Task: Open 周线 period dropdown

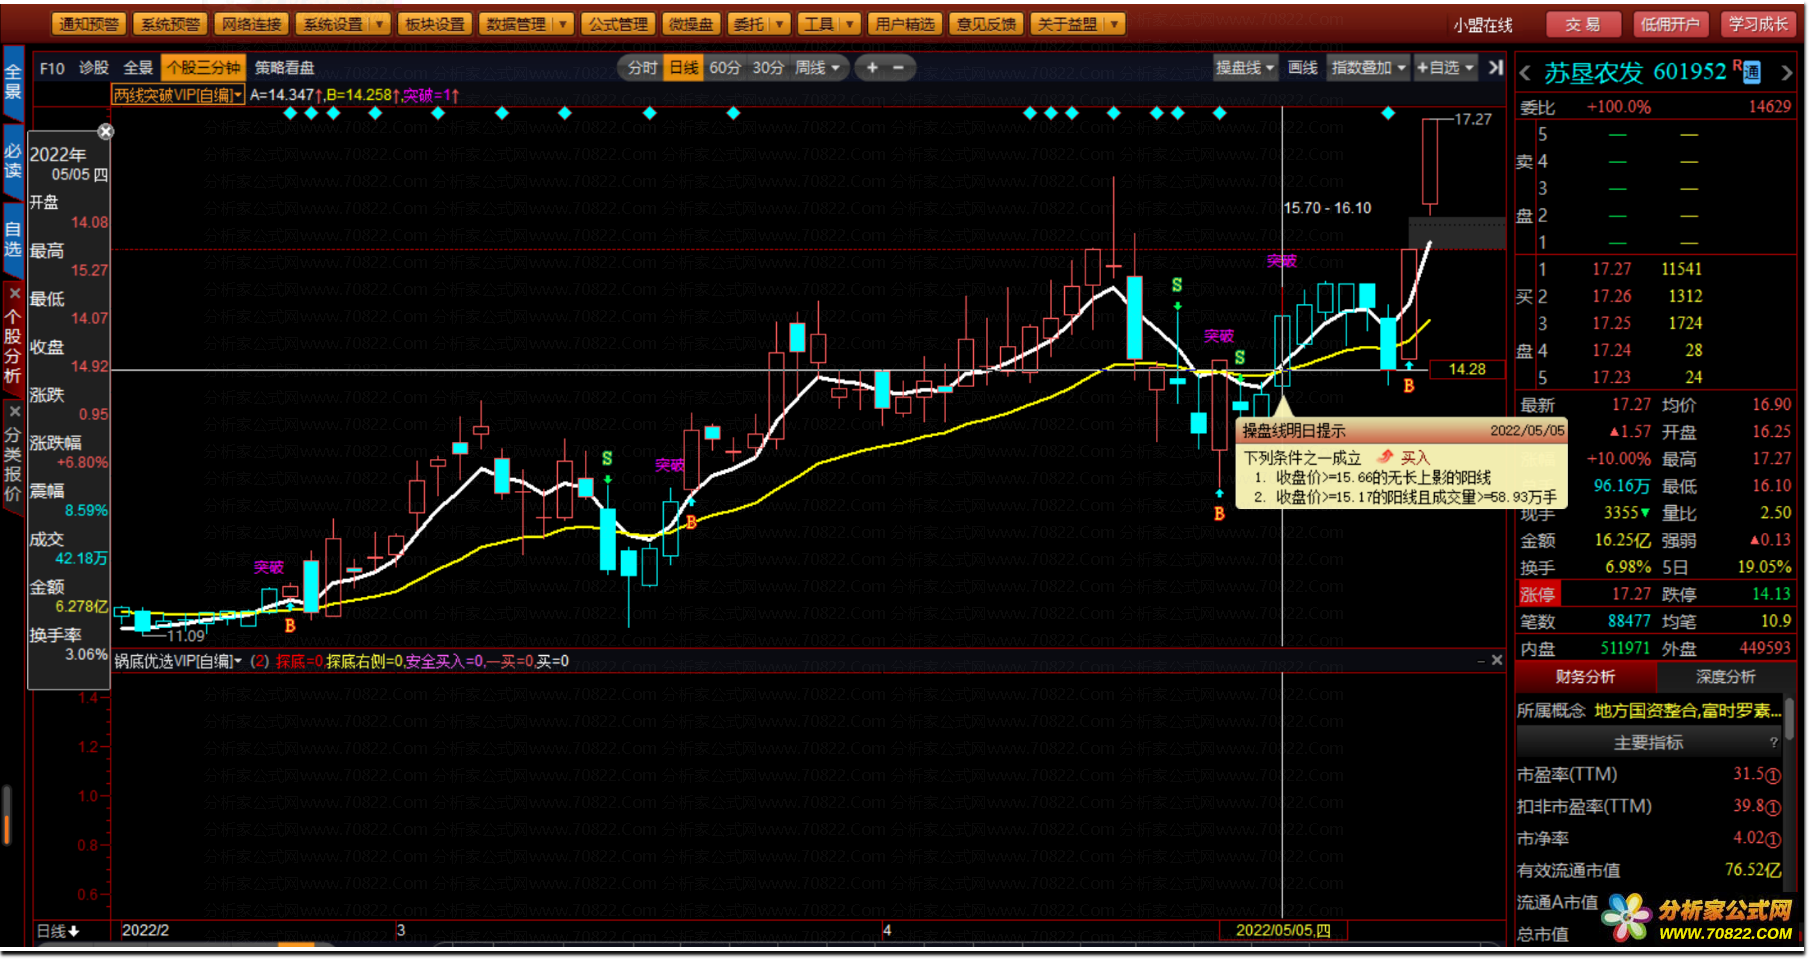Action: (x=818, y=68)
